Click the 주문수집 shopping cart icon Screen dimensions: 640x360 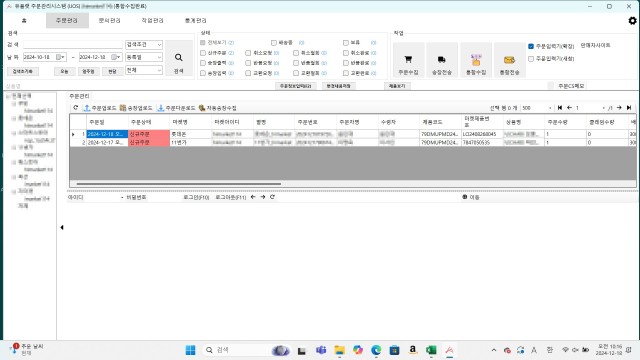(408, 60)
